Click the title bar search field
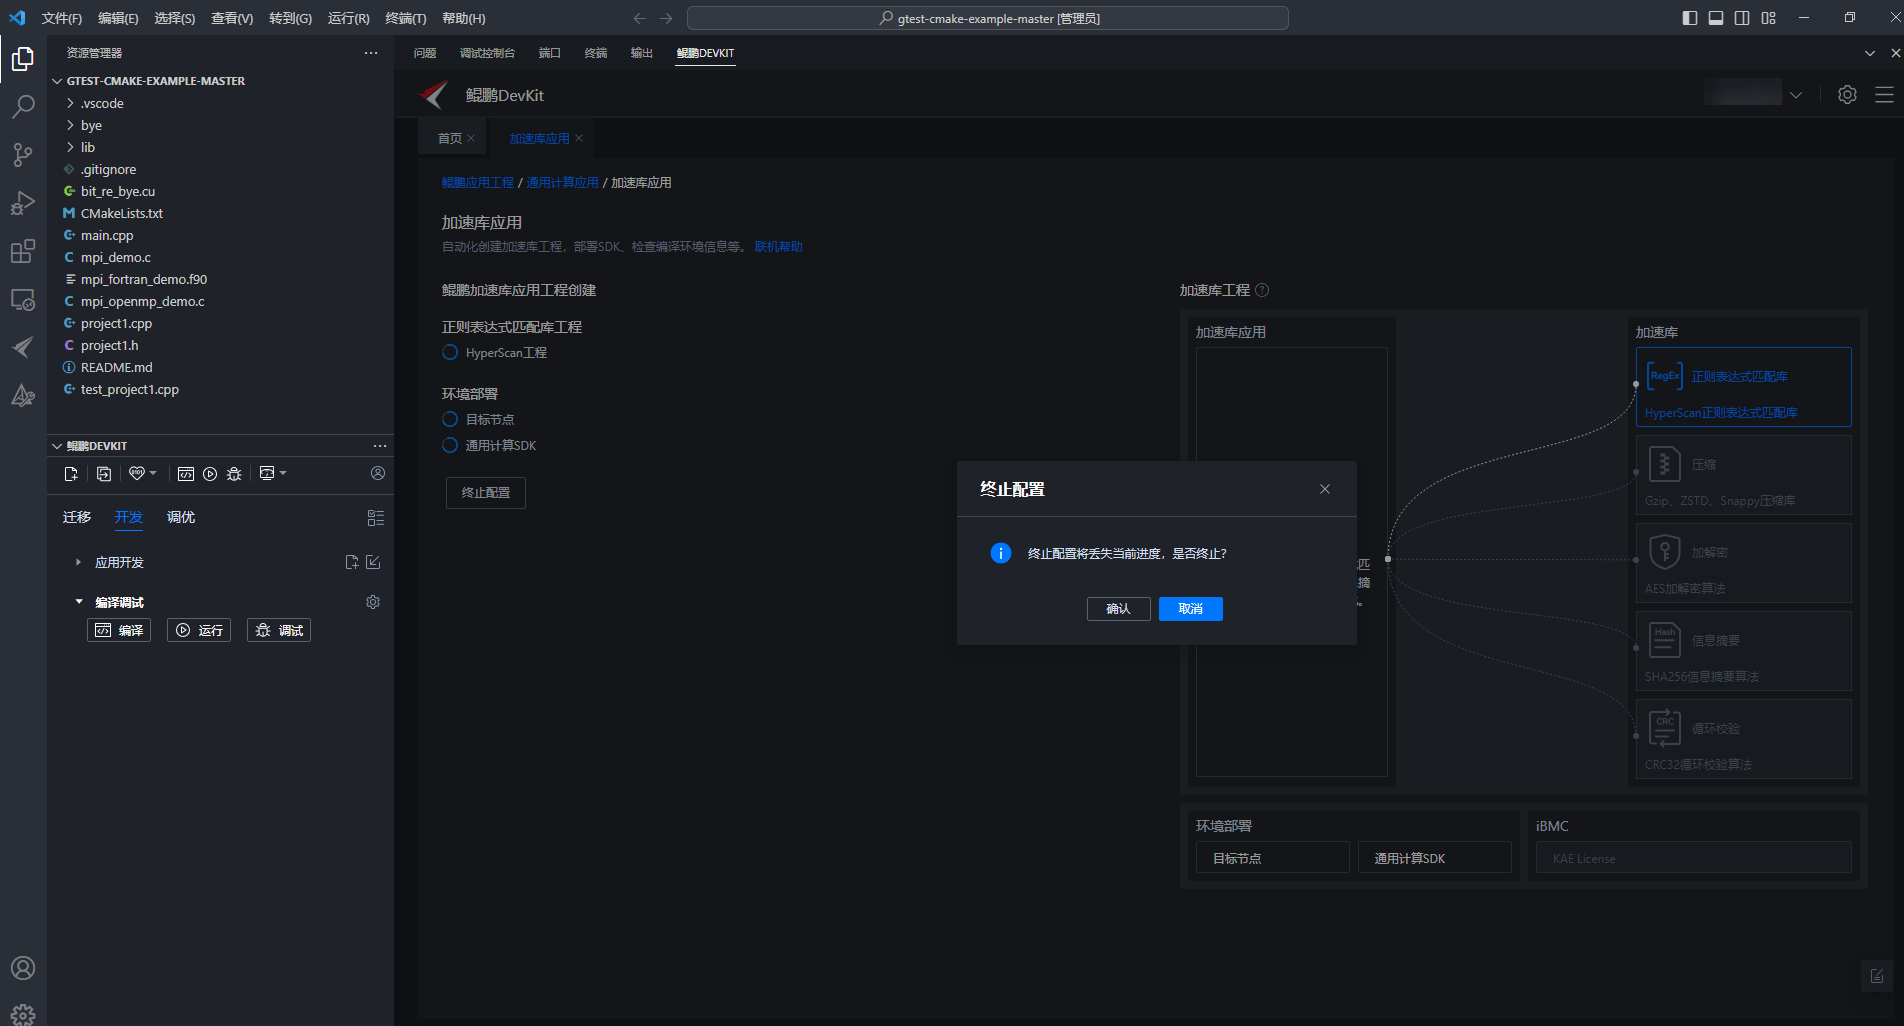The width and height of the screenshot is (1904, 1026). [988, 18]
